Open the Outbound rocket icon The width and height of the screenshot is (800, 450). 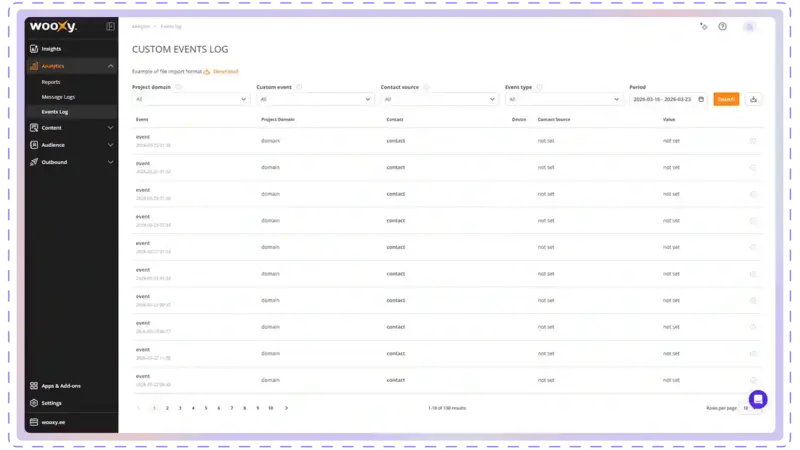[x=34, y=162]
